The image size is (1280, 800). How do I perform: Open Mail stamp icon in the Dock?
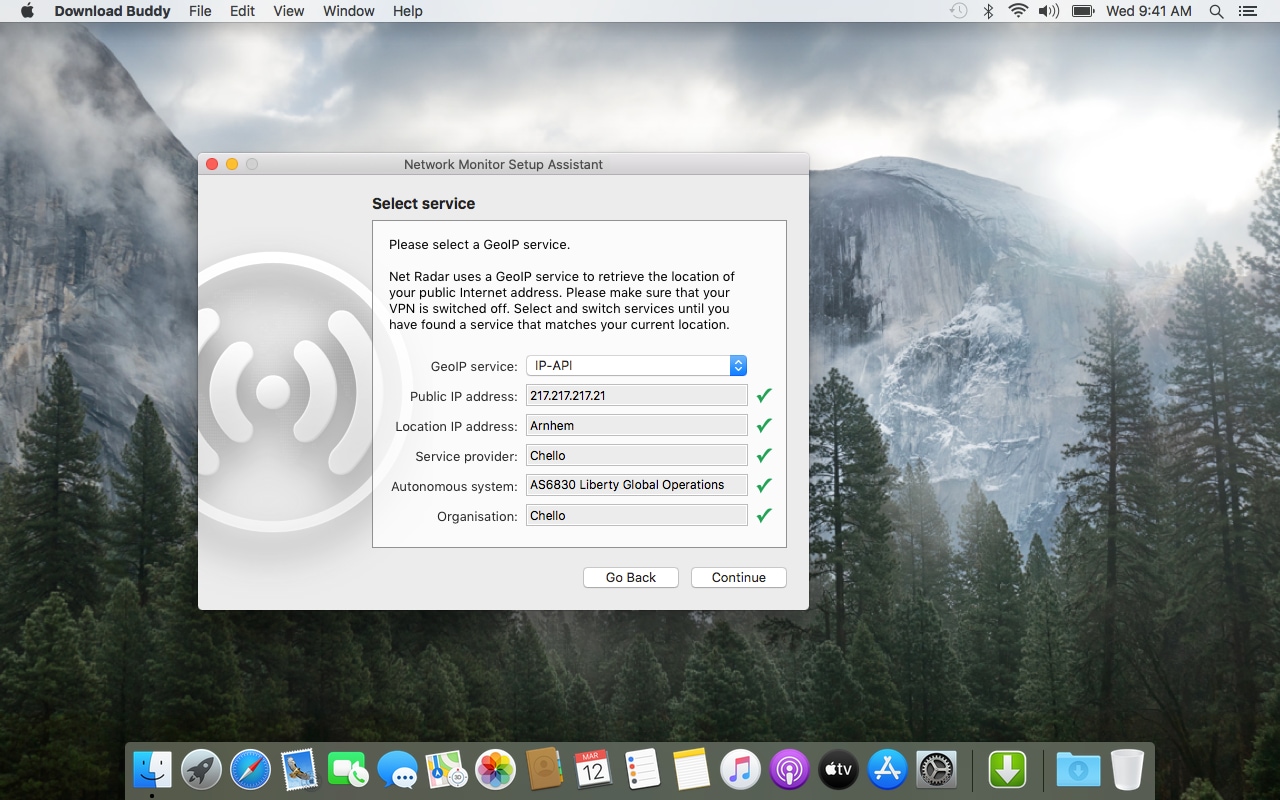[x=299, y=770]
